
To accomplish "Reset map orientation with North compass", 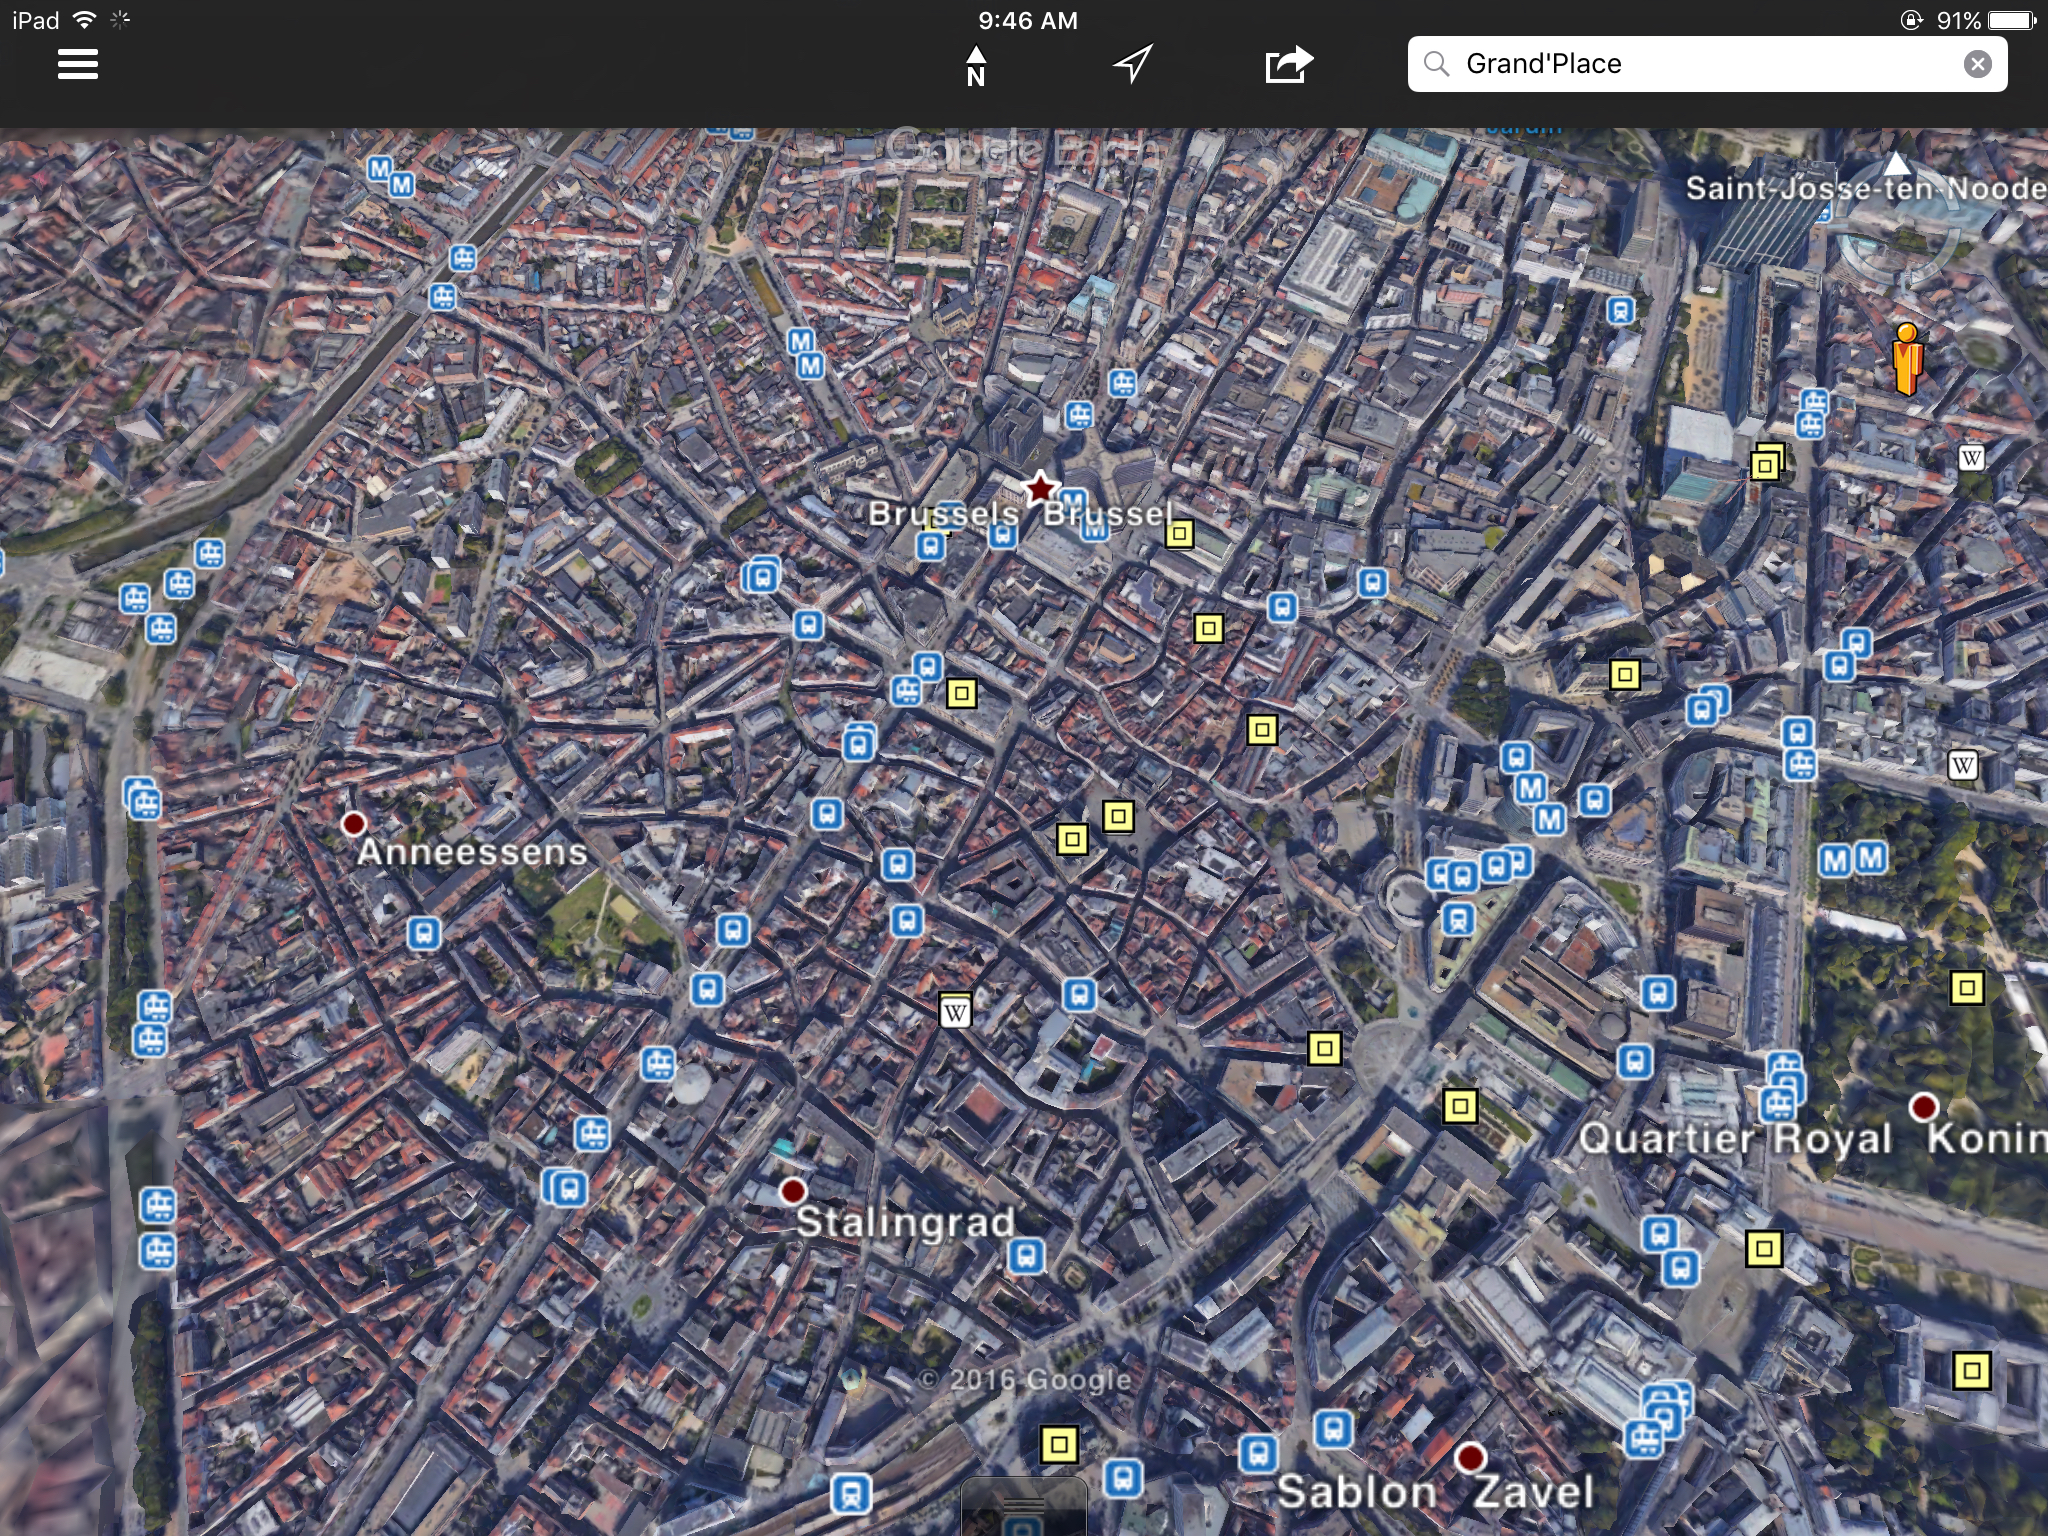I will [x=976, y=66].
